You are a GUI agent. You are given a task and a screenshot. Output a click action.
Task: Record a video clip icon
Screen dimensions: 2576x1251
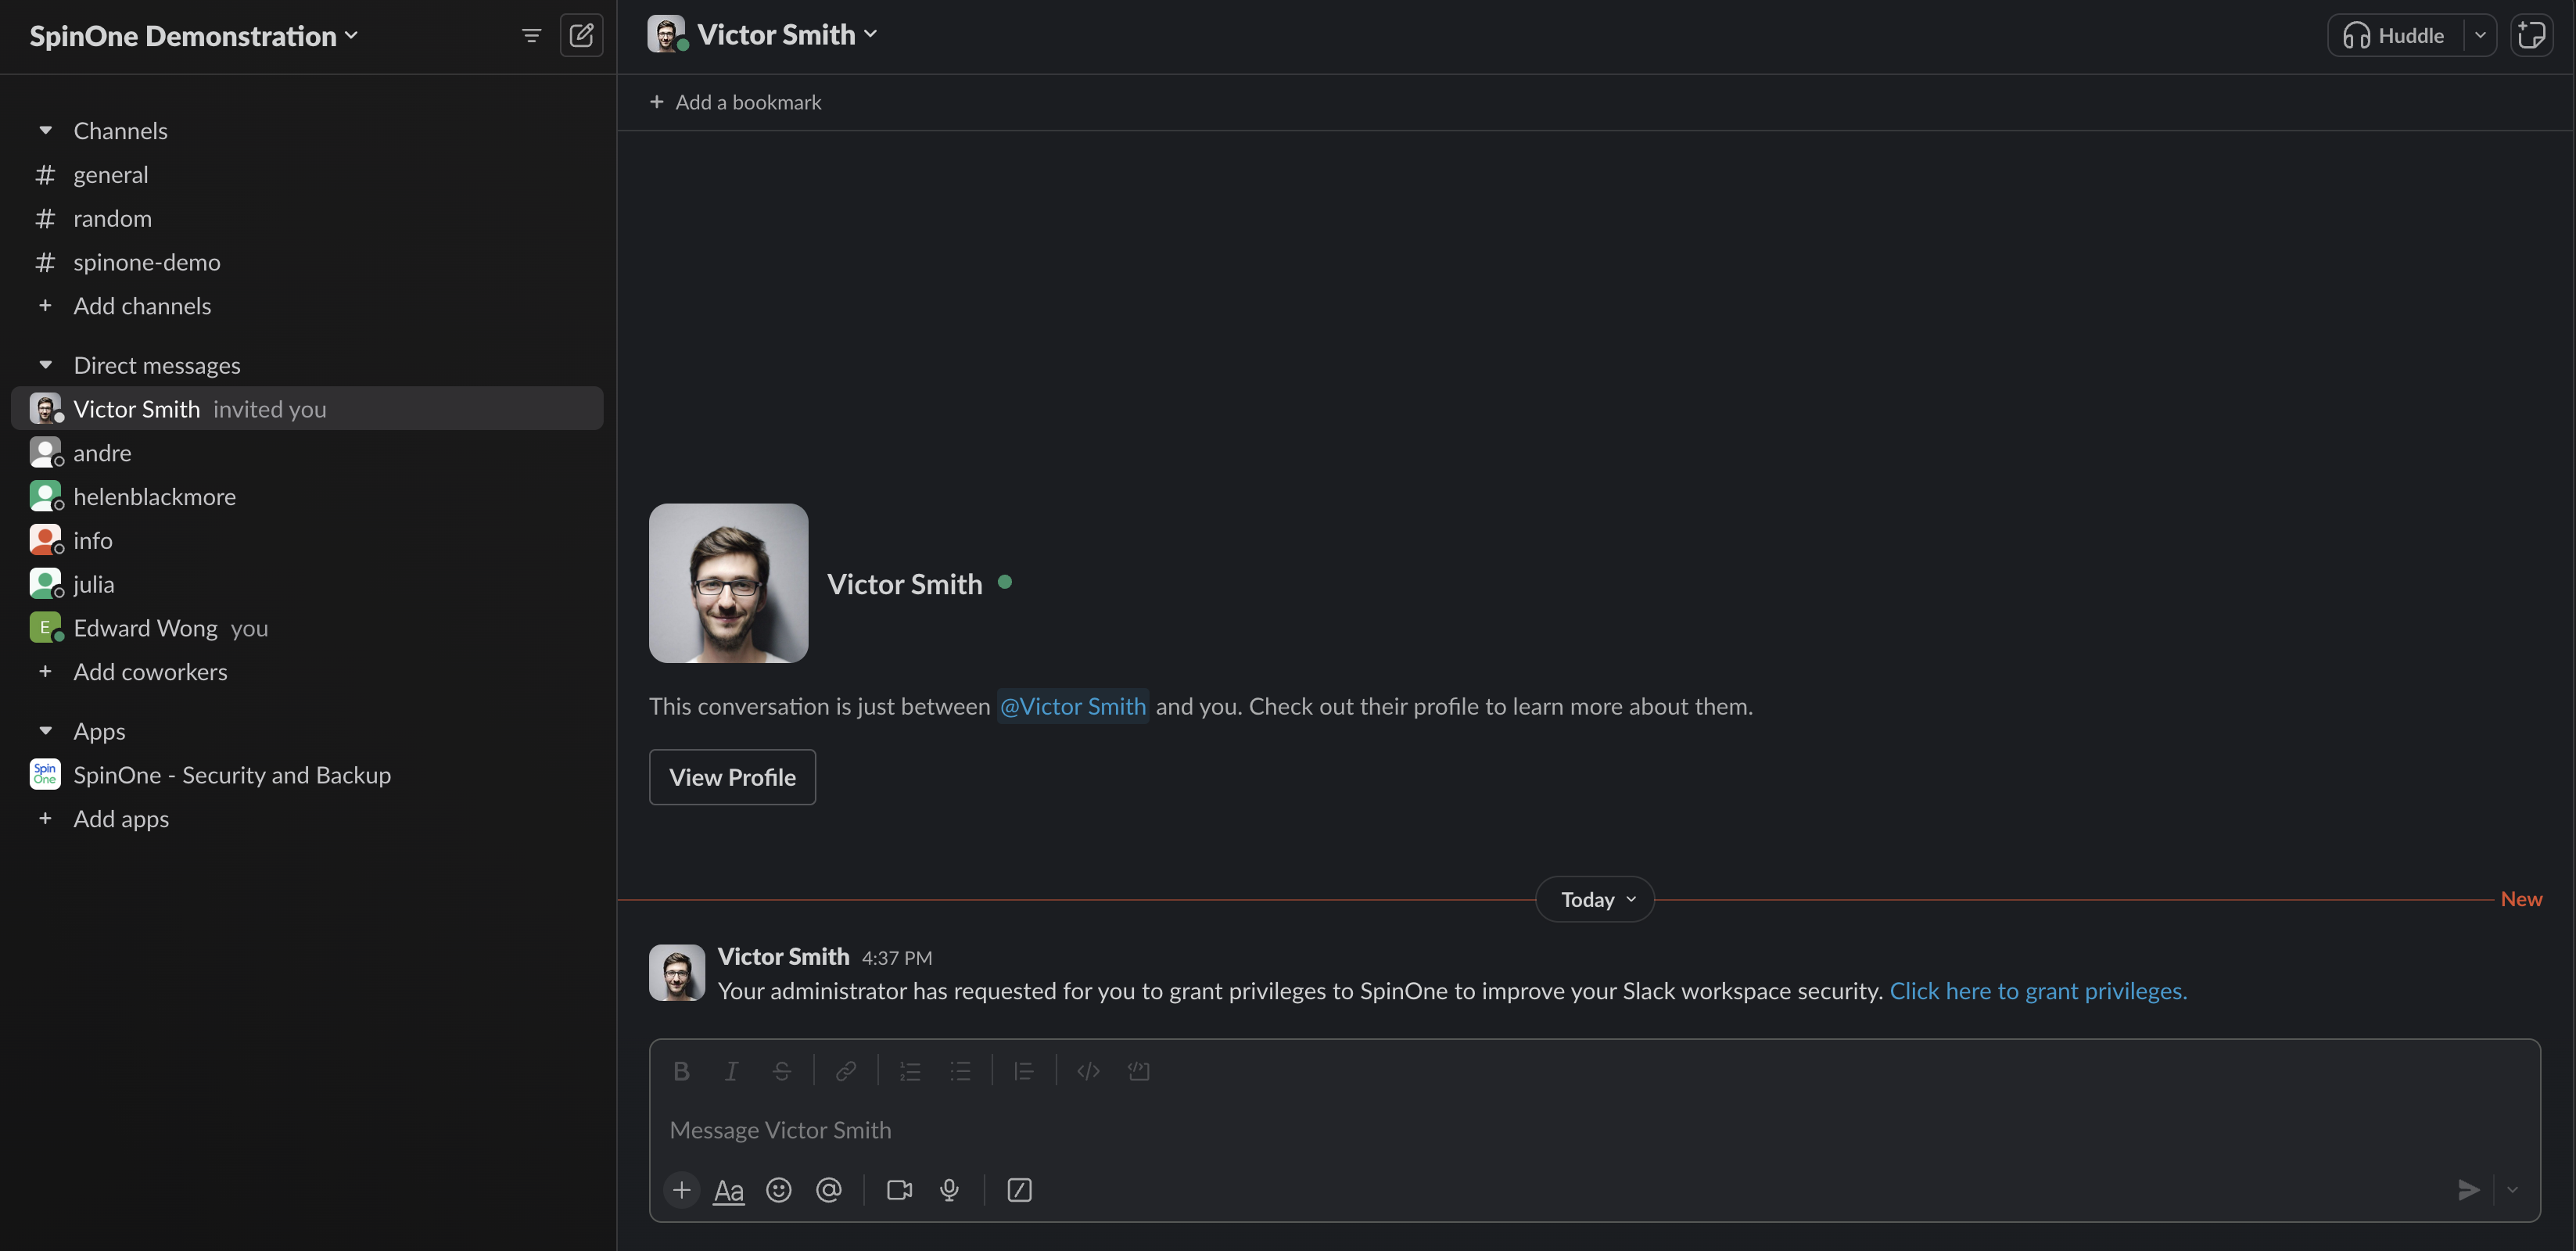click(899, 1190)
